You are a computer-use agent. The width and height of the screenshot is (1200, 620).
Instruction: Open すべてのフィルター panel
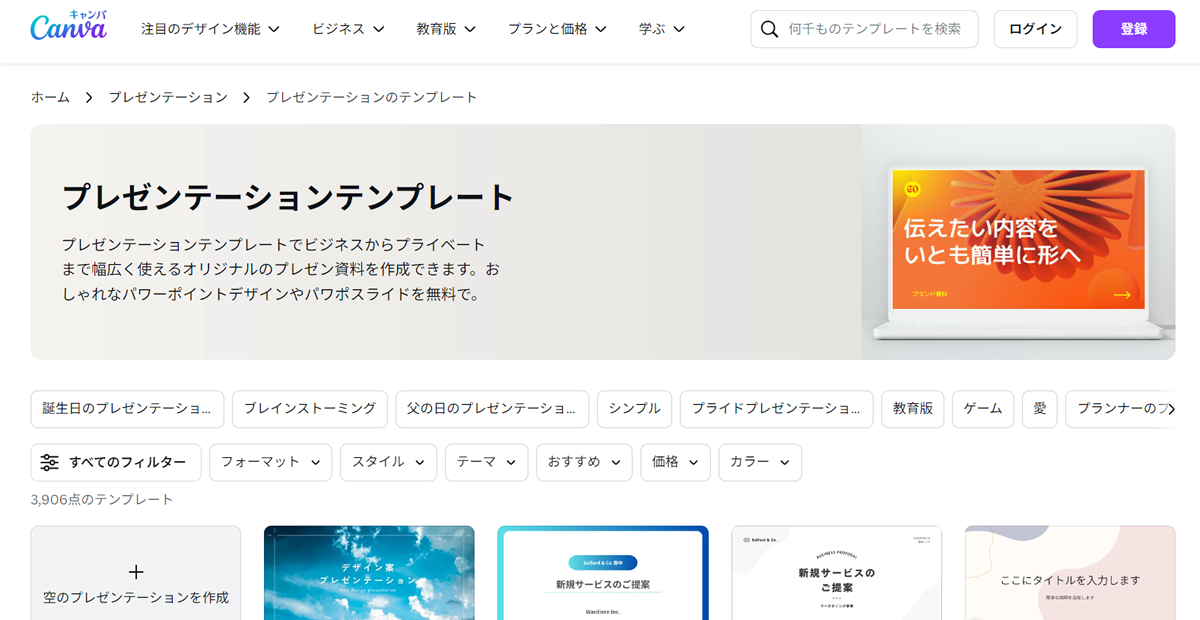[x=116, y=462]
